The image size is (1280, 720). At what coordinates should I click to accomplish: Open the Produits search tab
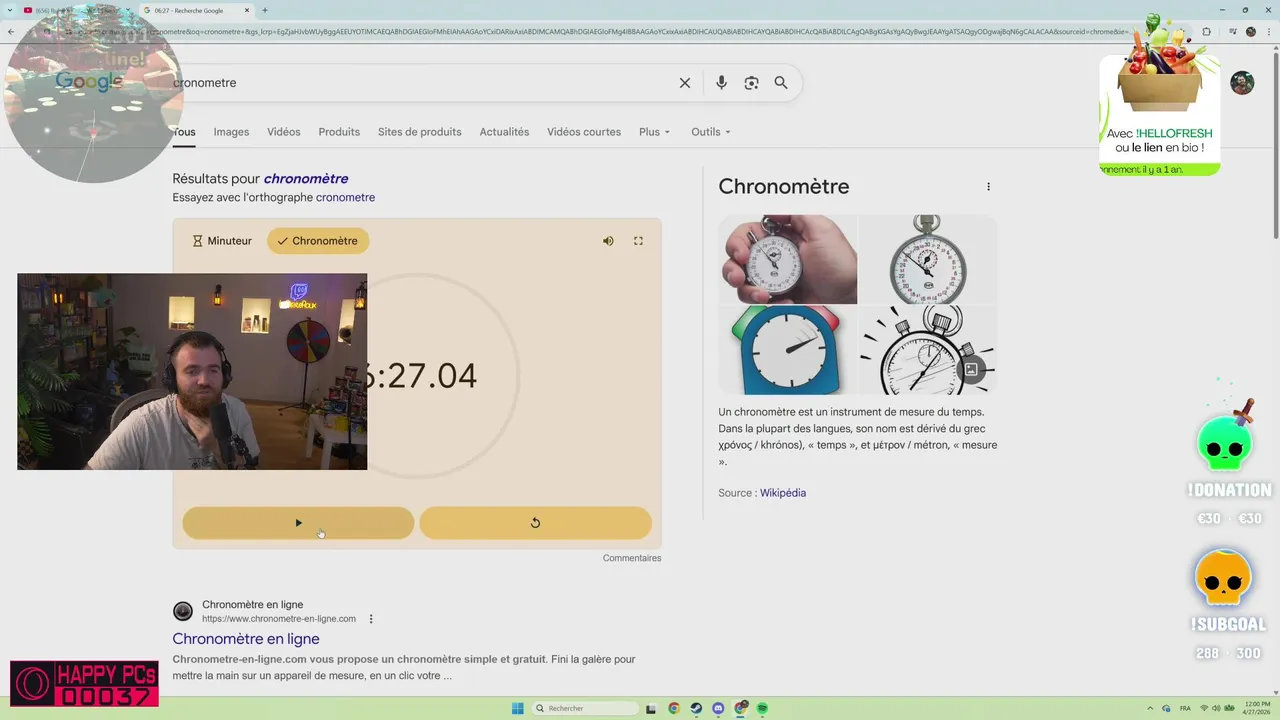(x=339, y=132)
